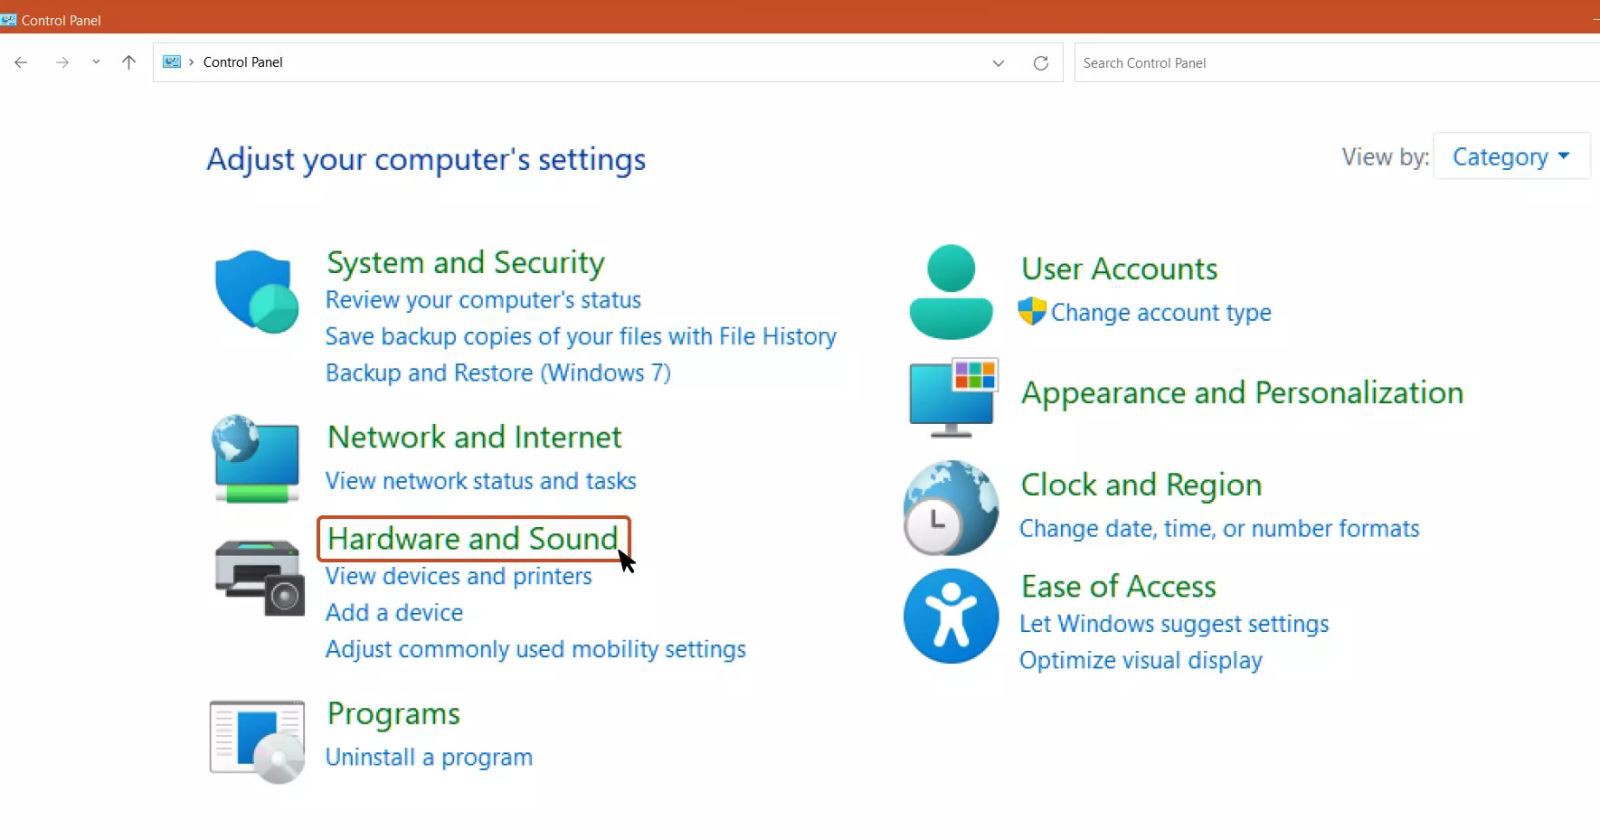The width and height of the screenshot is (1600, 839).
Task: Click the Control Panel address bar icon
Action: [172, 62]
